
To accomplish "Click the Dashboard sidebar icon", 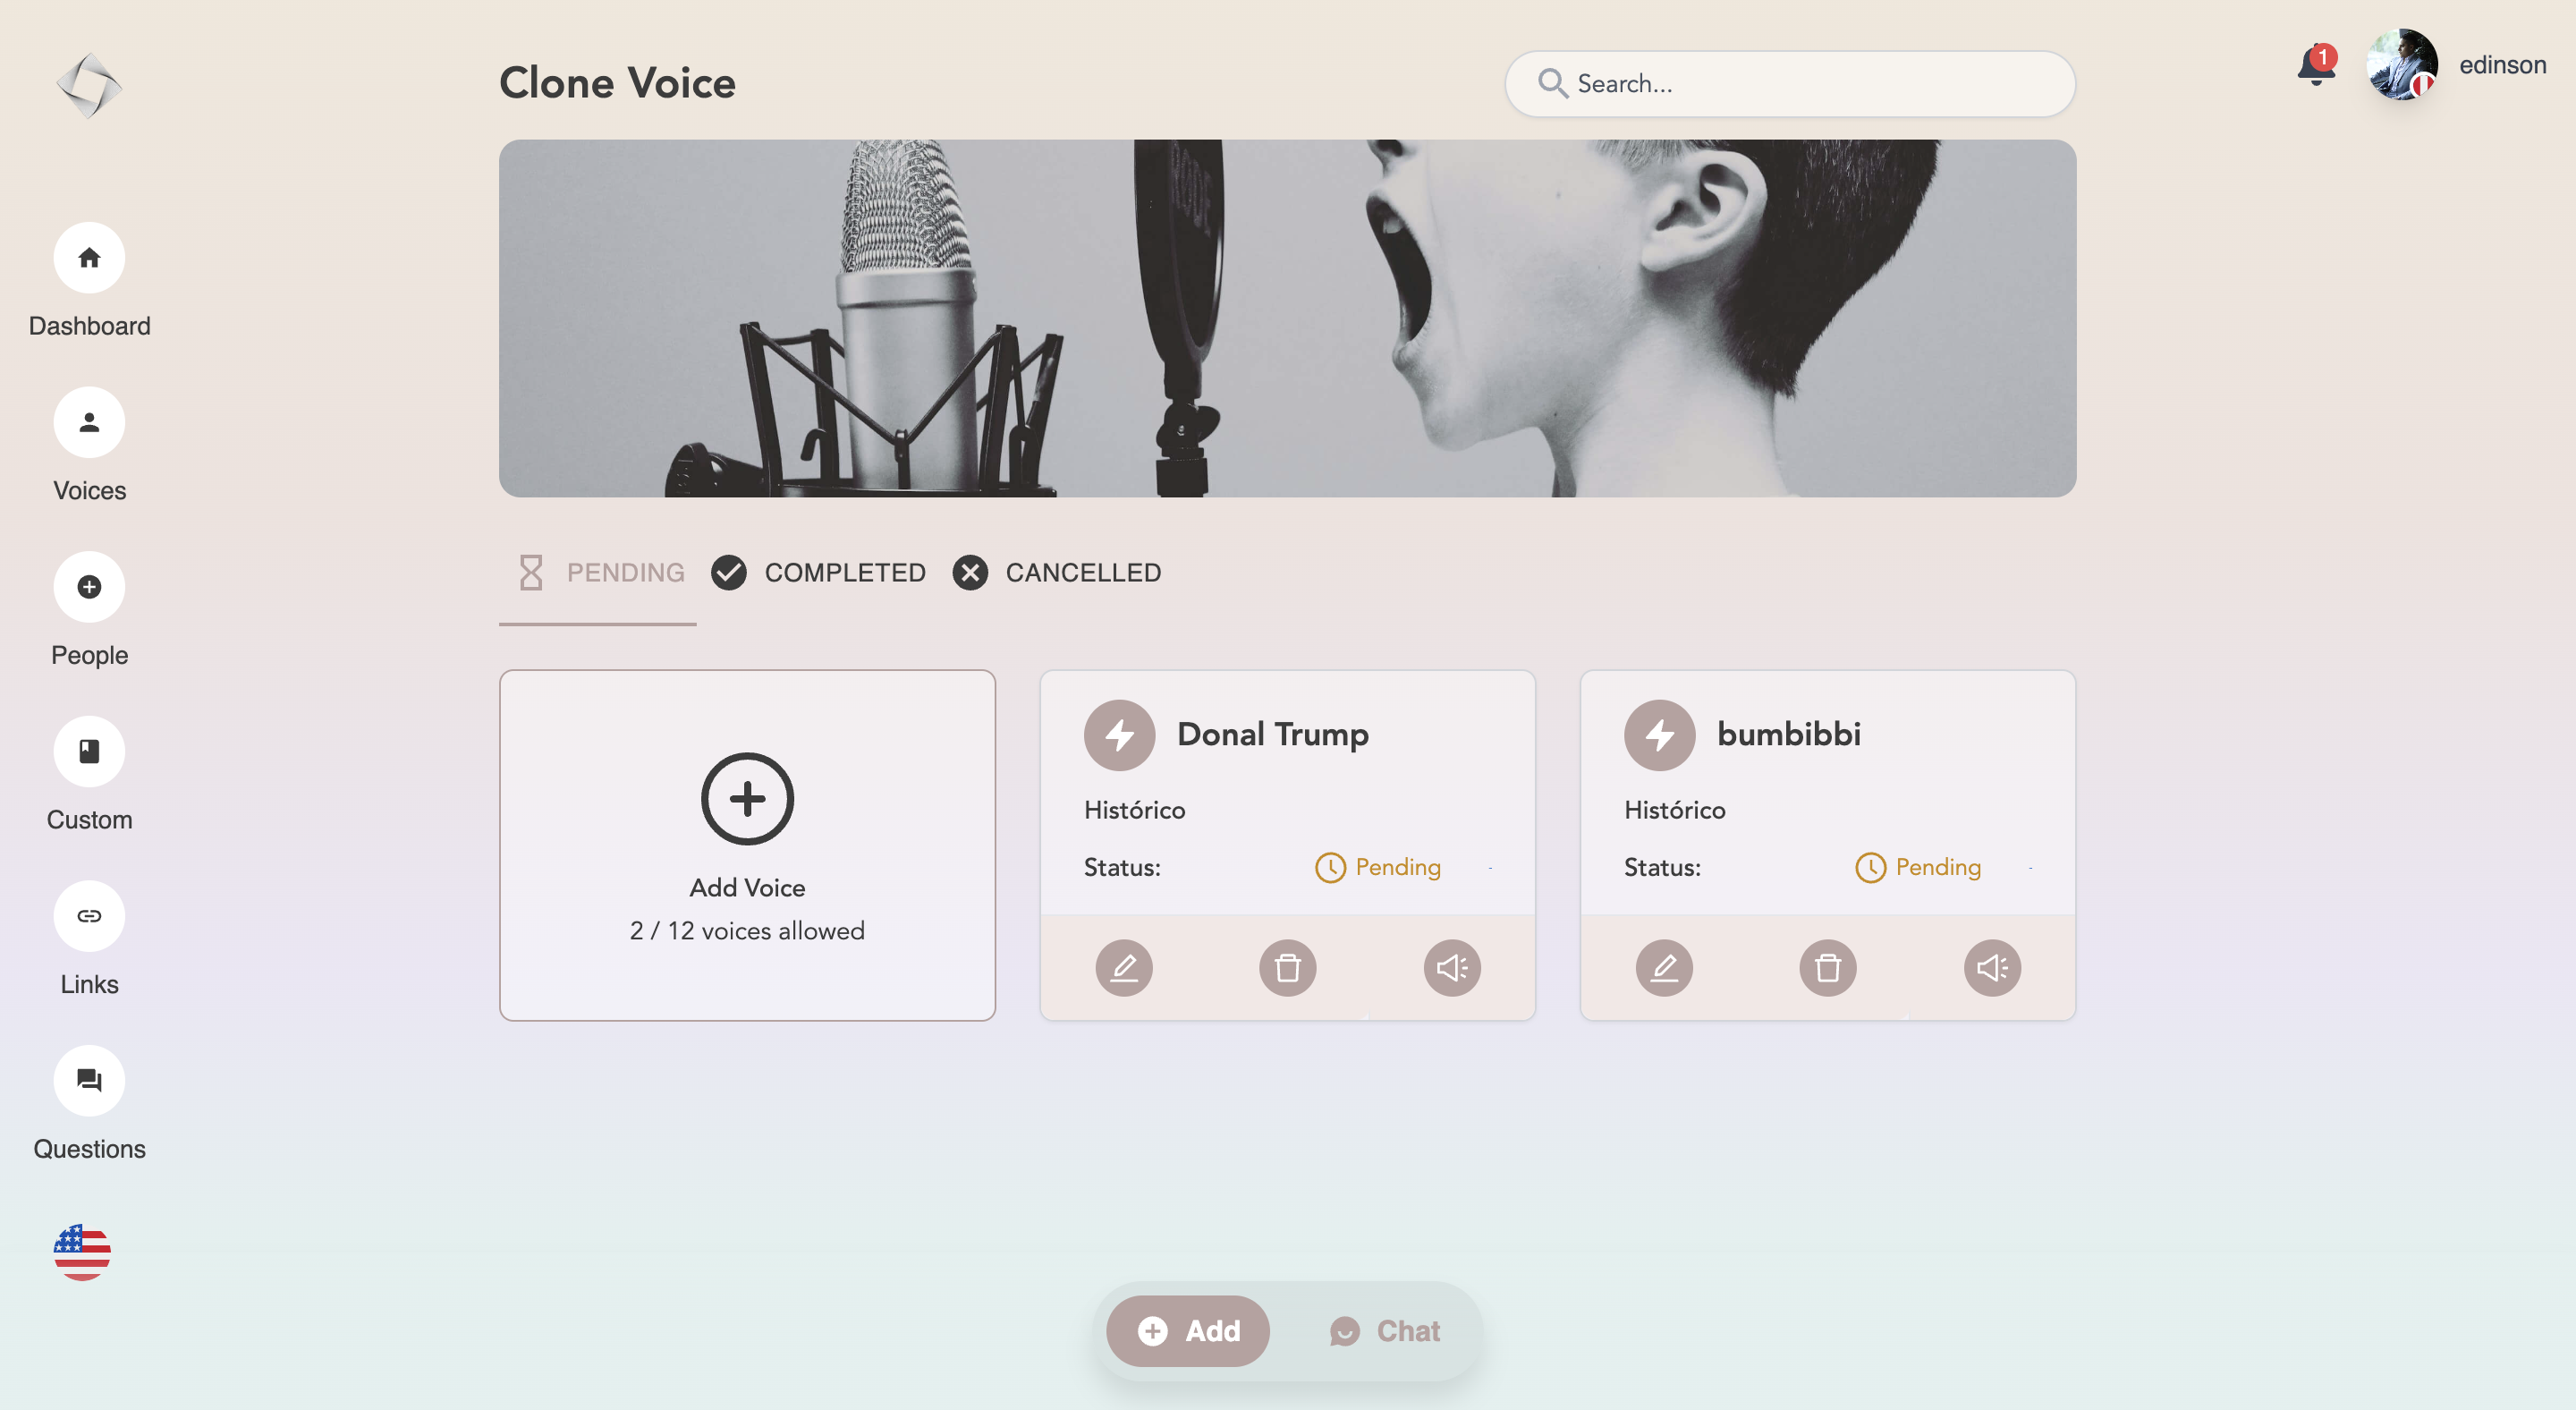I will click(x=90, y=257).
